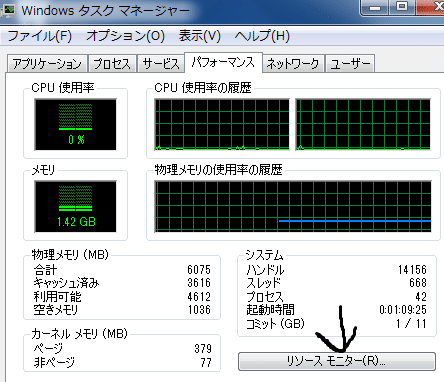Viewport: 444px width, 382px height.
Task: Click the 物理メモリの使用率の履歴 heading
Action: (218, 170)
